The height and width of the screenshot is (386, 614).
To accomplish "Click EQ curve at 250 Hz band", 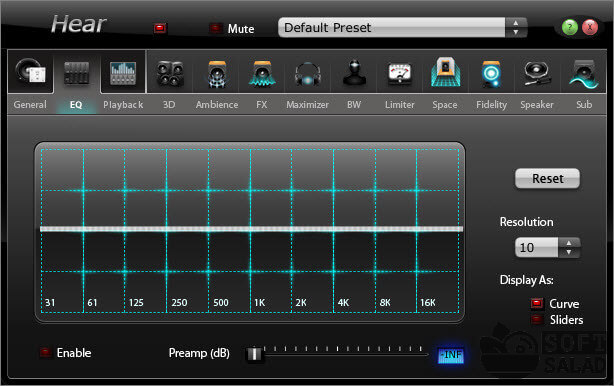I will 167,229.
